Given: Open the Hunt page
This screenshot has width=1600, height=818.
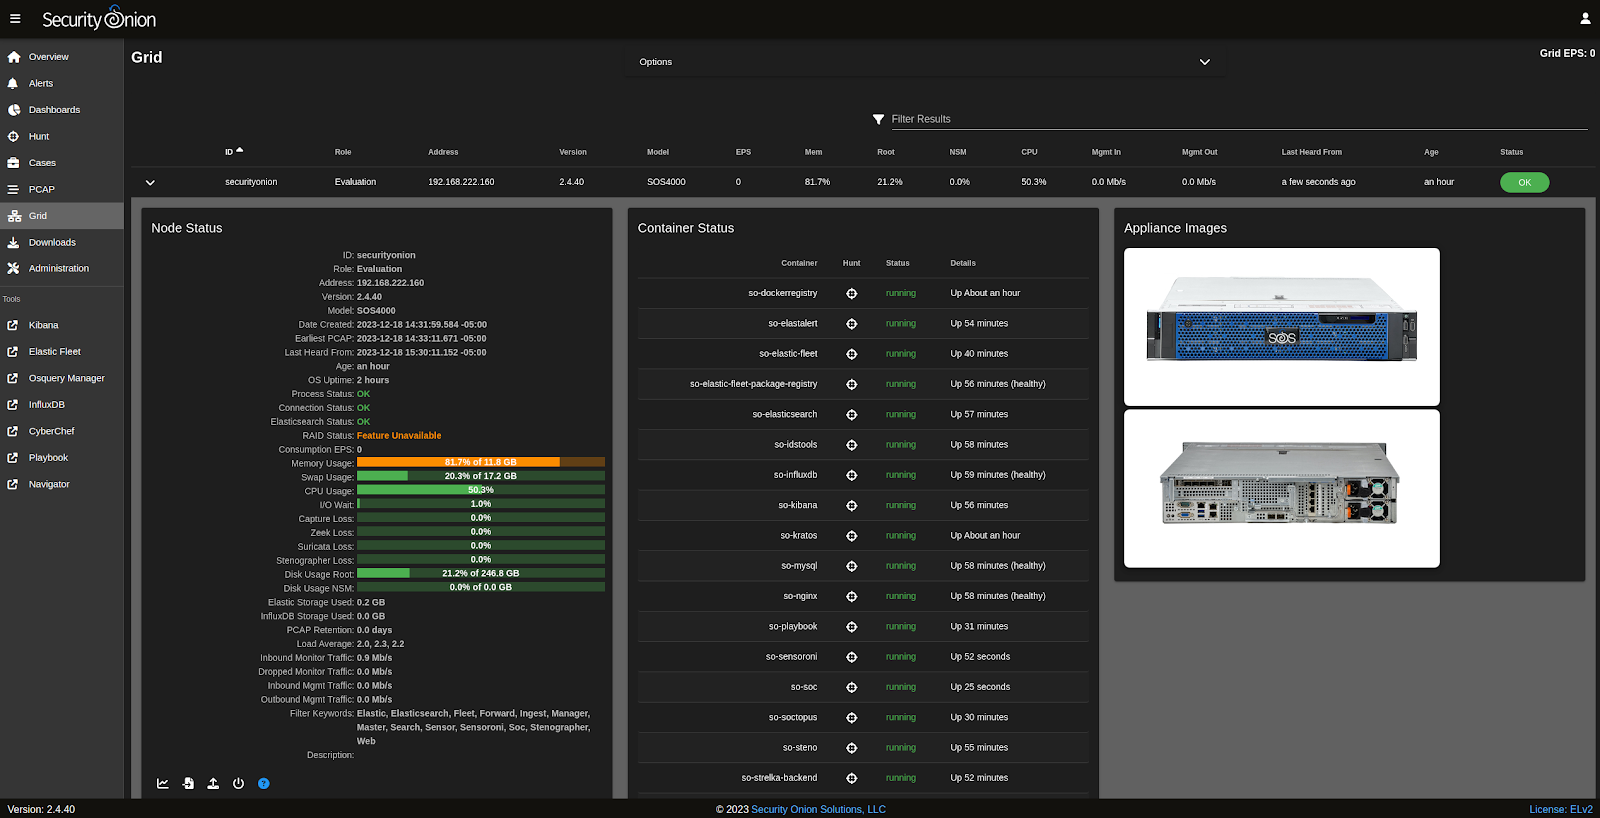Looking at the screenshot, I should (x=62, y=137).
